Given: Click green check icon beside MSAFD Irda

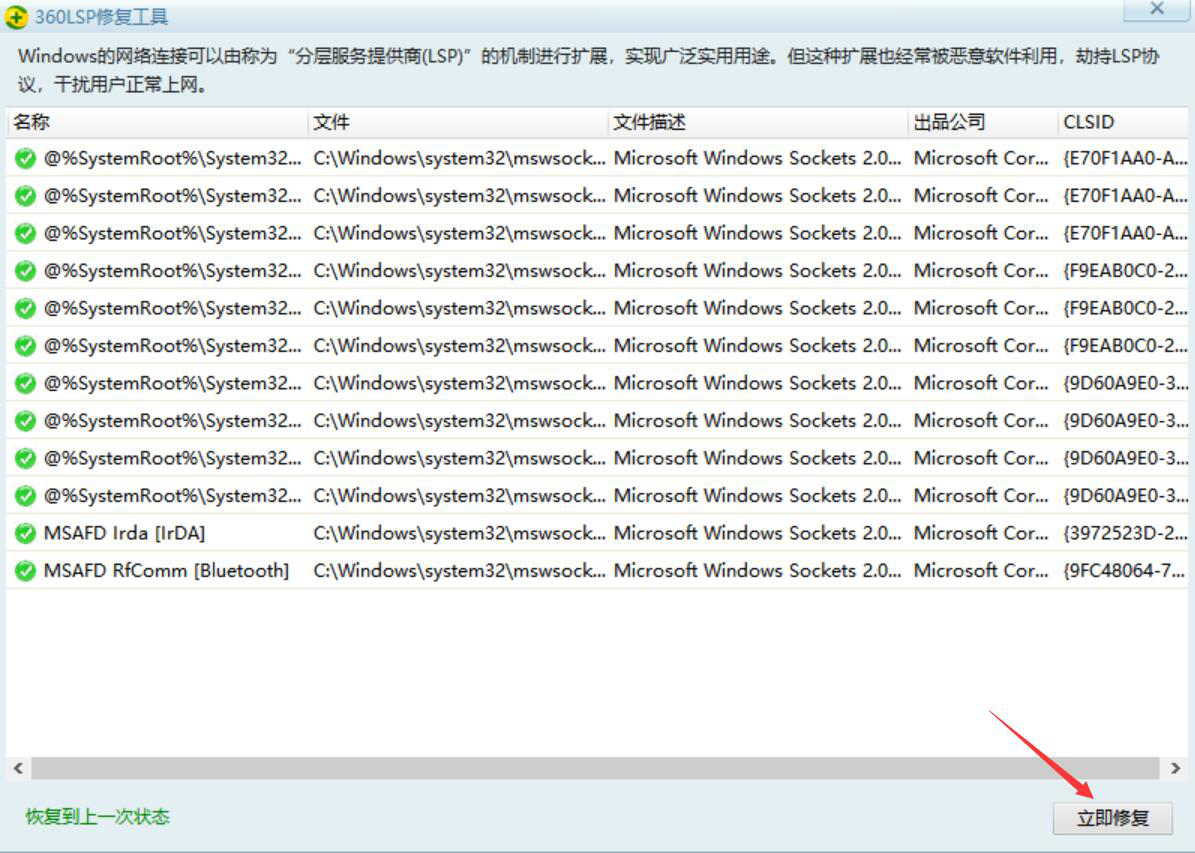Looking at the screenshot, I should pos(25,533).
